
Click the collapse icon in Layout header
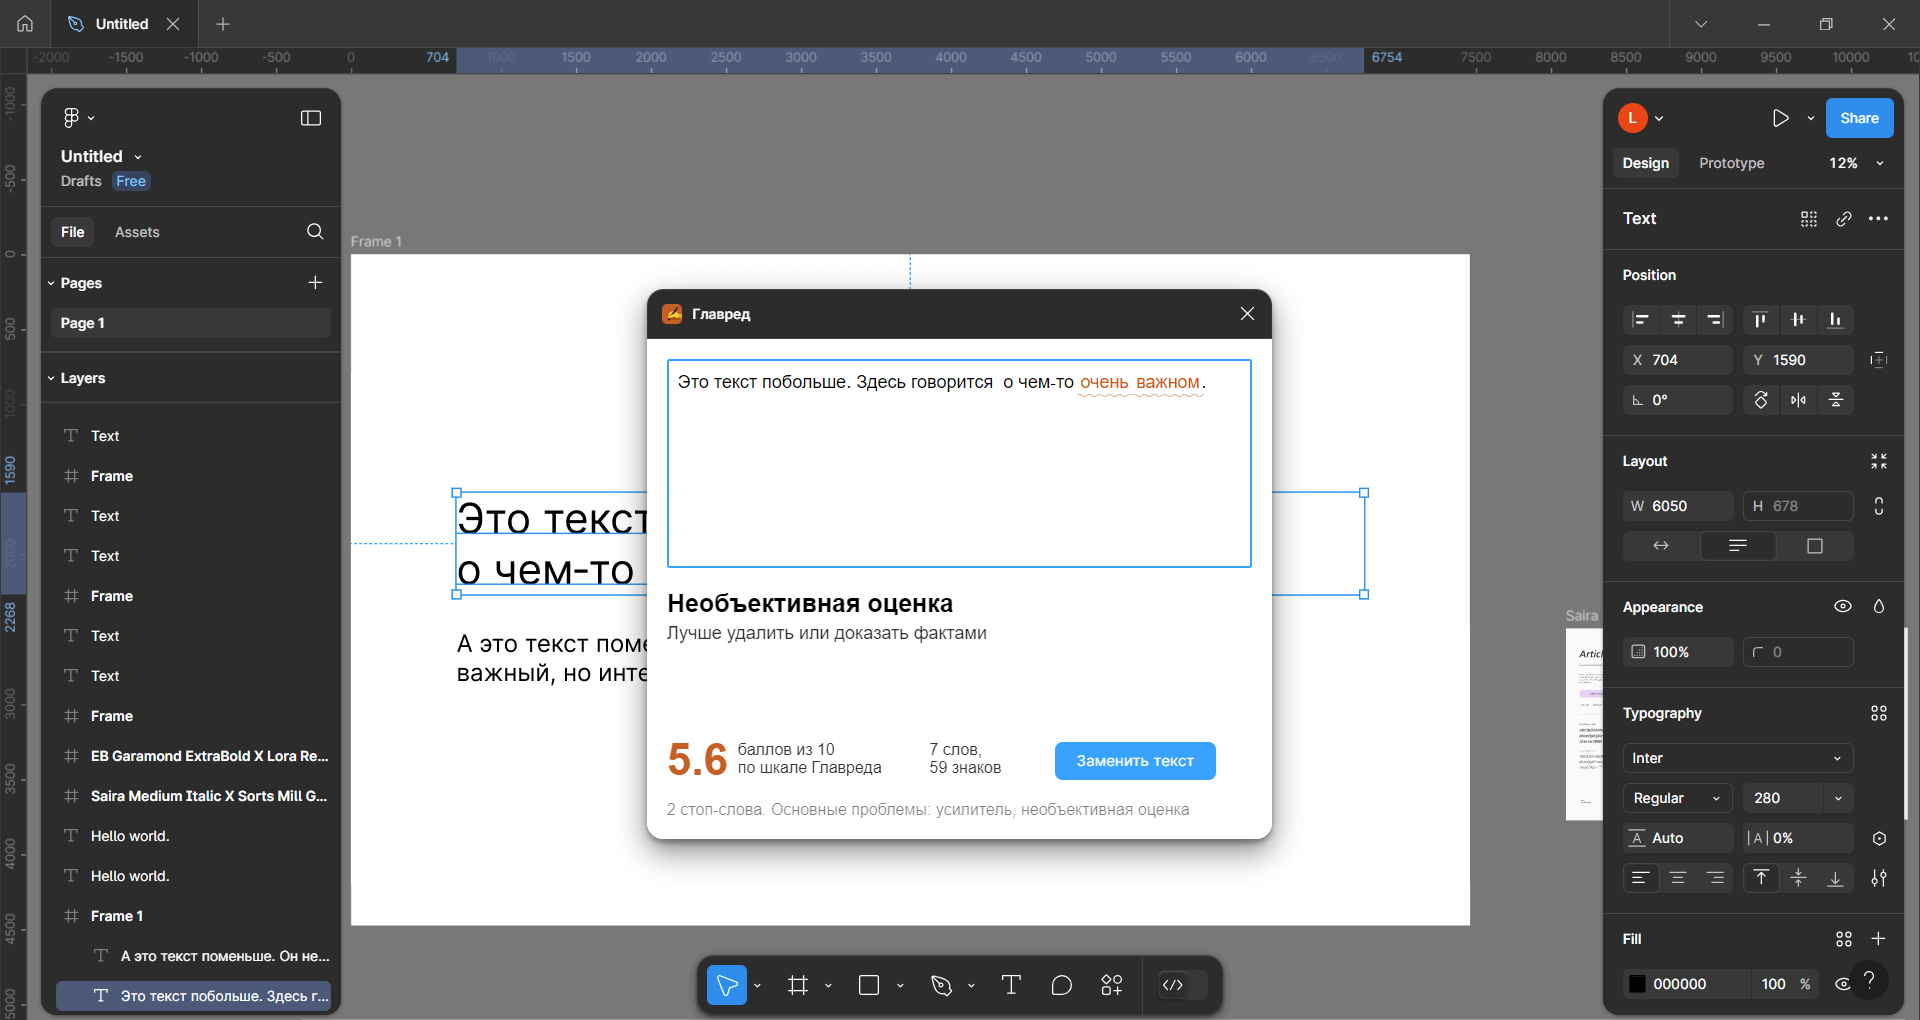1879,461
